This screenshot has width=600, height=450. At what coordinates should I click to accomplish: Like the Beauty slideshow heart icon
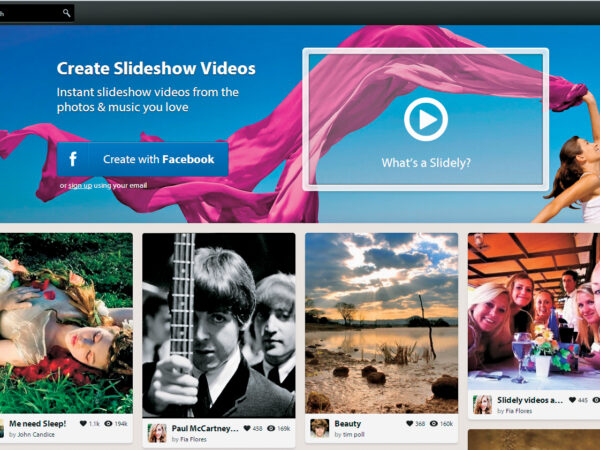[410, 424]
